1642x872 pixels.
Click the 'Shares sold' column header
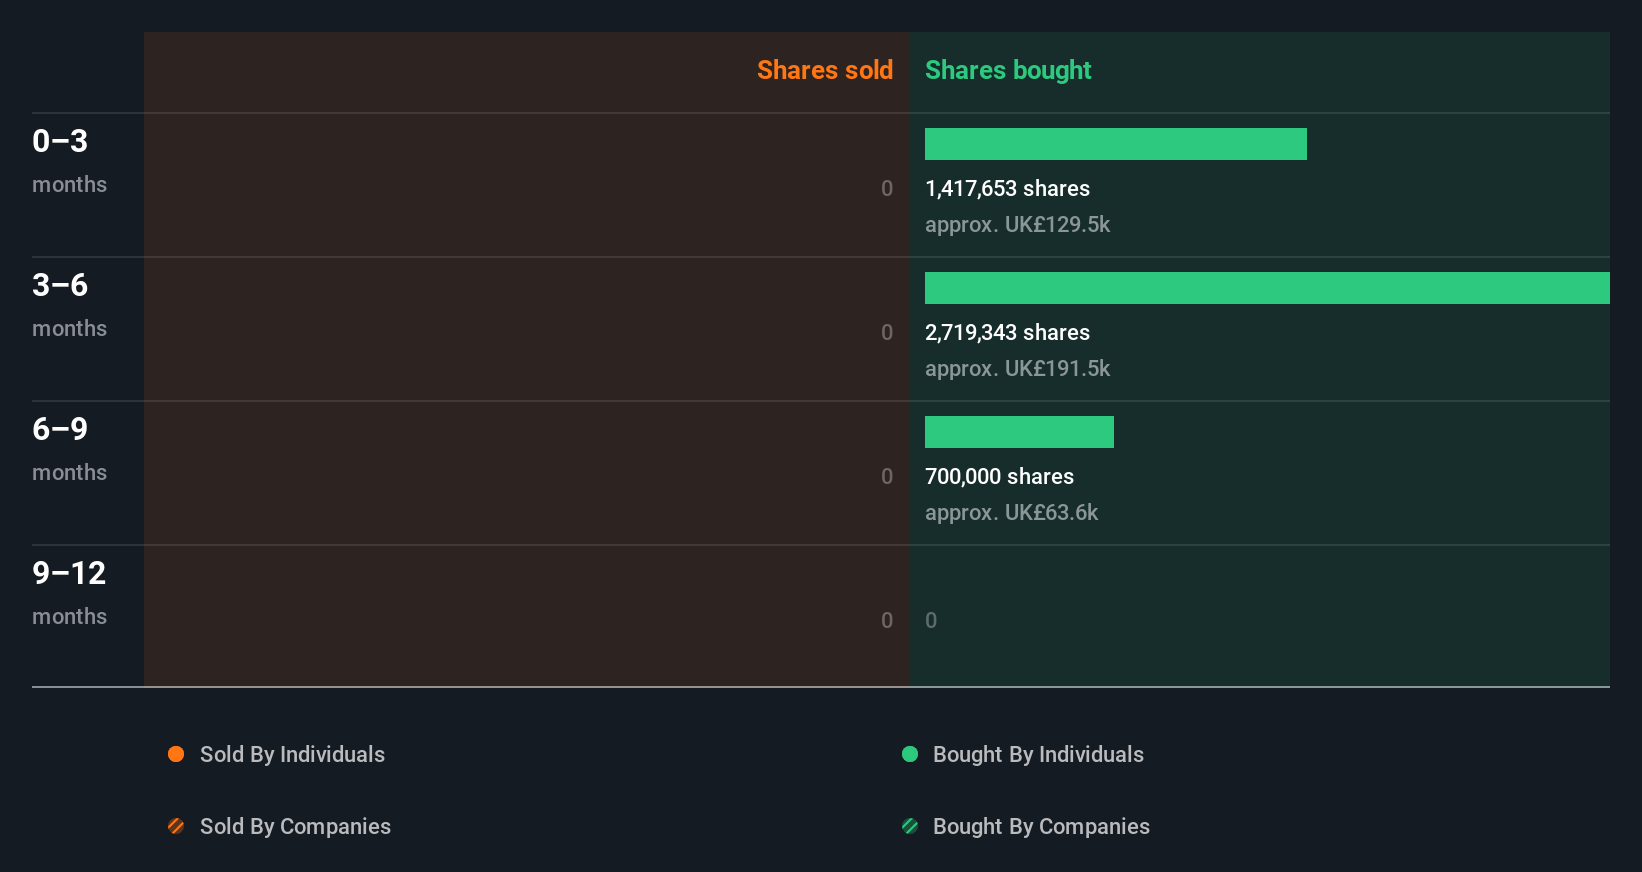(x=825, y=70)
